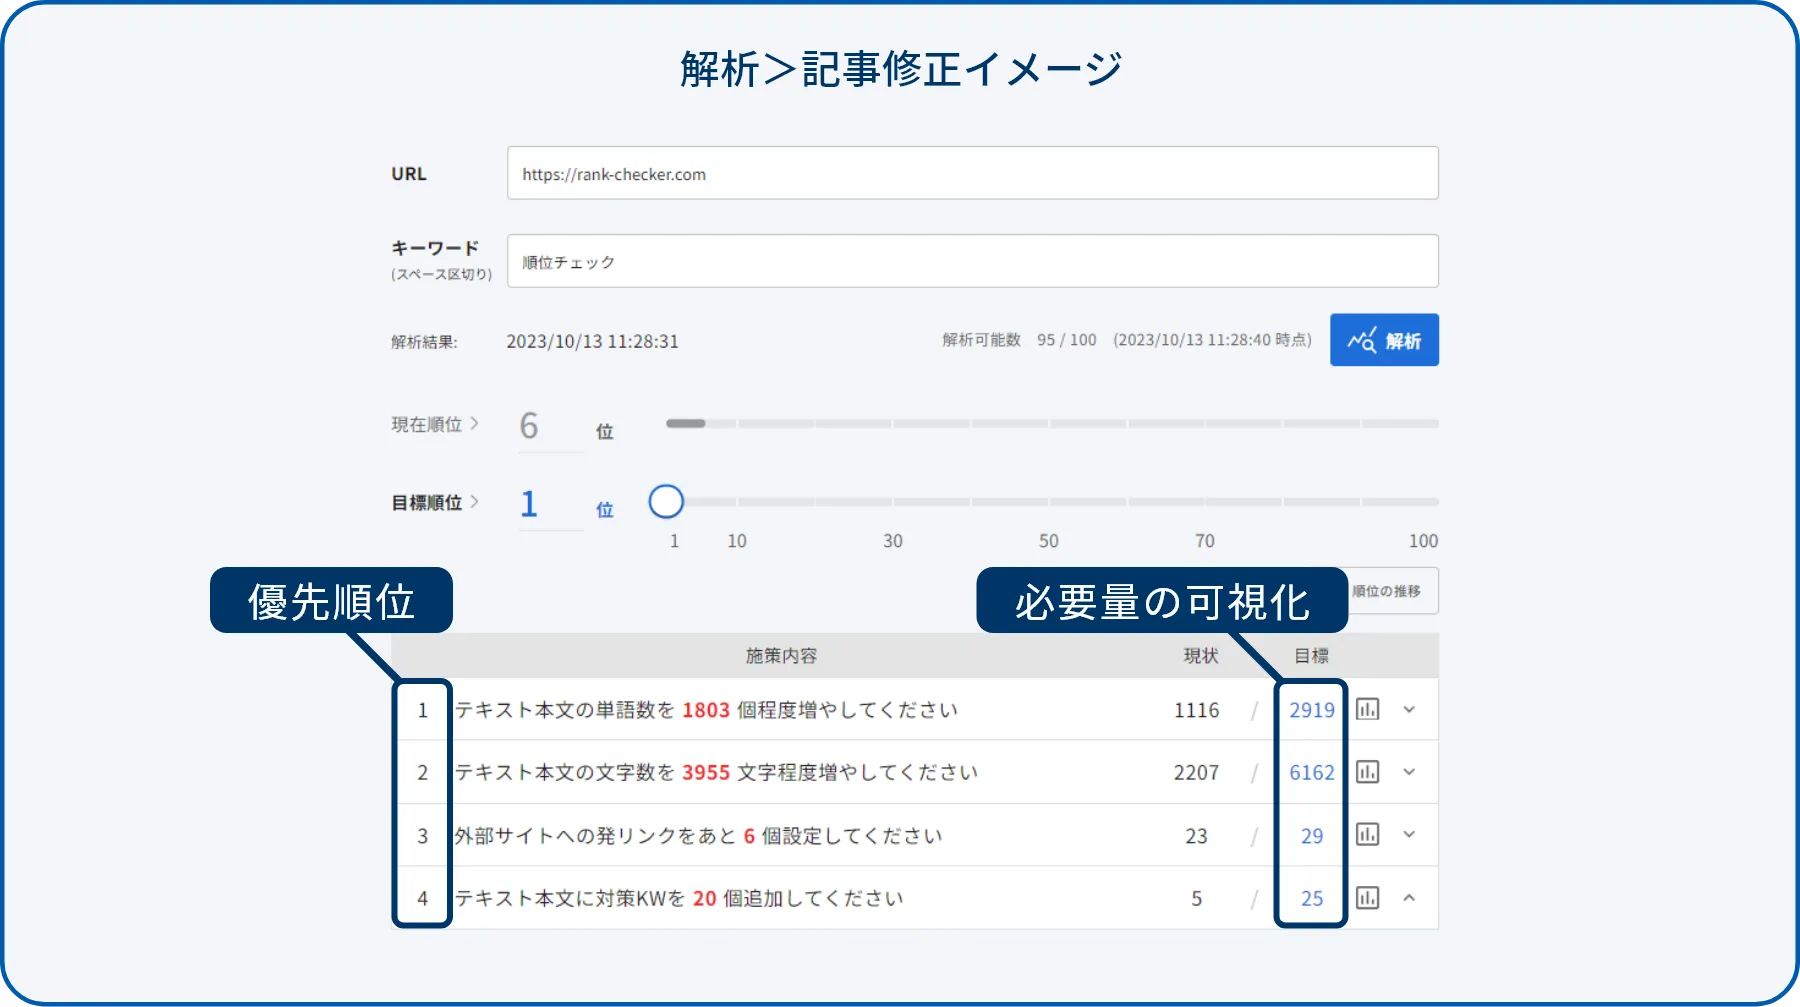Focus the キーワード input field
Screen dimensions: 1800x1007
tap(972, 261)
